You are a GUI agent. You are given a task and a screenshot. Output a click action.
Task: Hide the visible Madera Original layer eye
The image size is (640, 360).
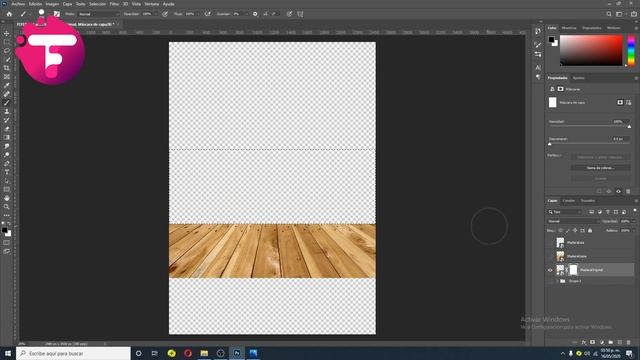click(550, 270)
